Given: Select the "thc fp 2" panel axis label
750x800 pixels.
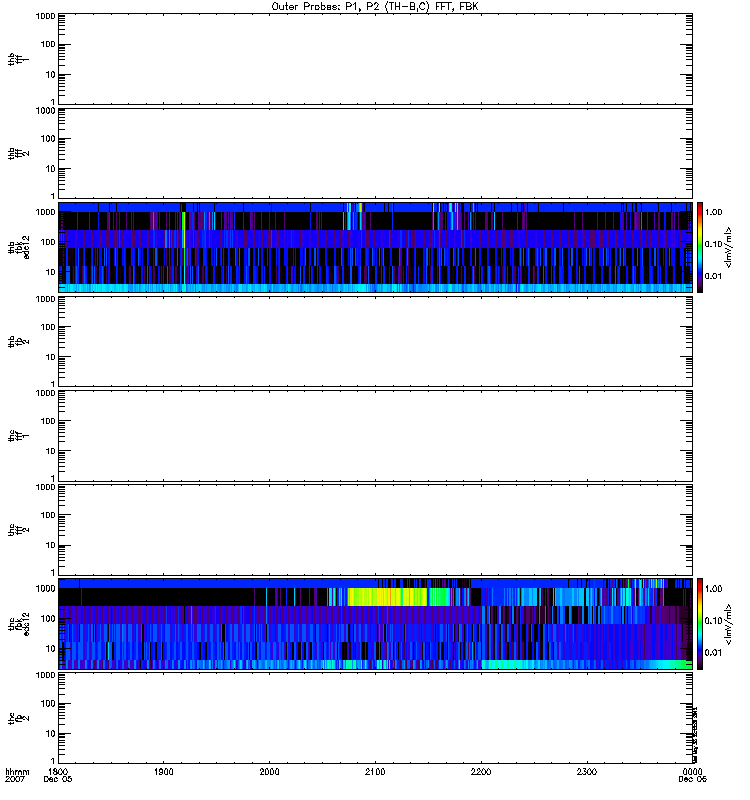Looking at the screenshot, I should click(18, 718).
